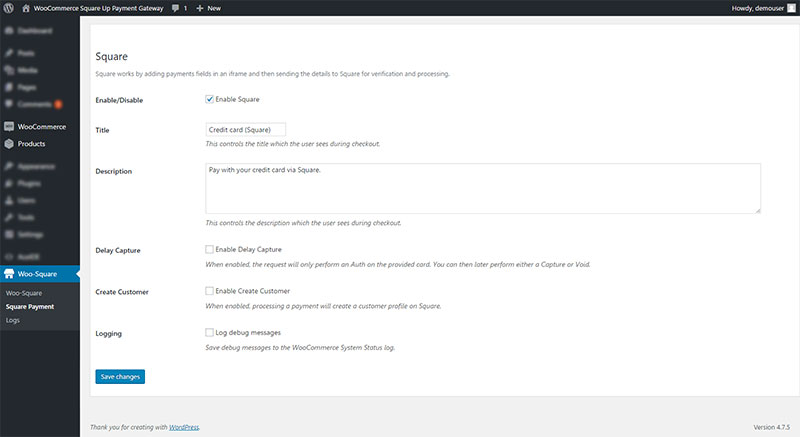
Task: Check the Enable Delay Capture checkbox
Action: 209,249
